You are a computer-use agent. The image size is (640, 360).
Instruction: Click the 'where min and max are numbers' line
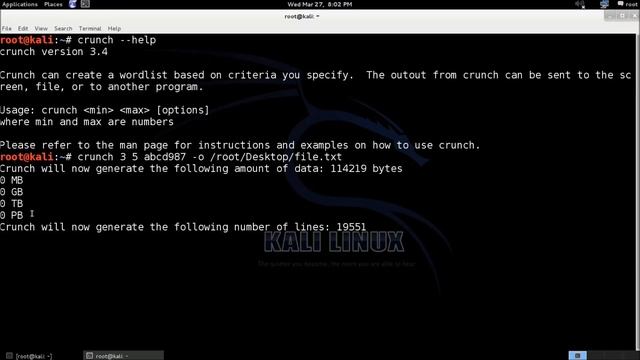87,122
